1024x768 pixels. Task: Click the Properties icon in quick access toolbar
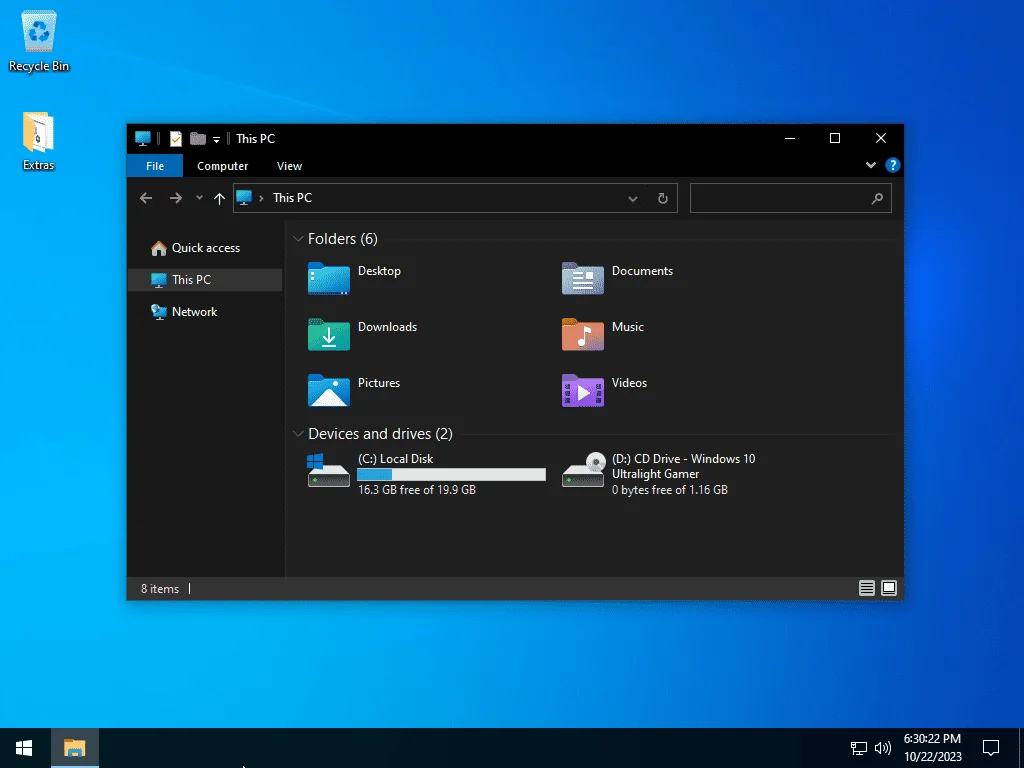point(176,138)
